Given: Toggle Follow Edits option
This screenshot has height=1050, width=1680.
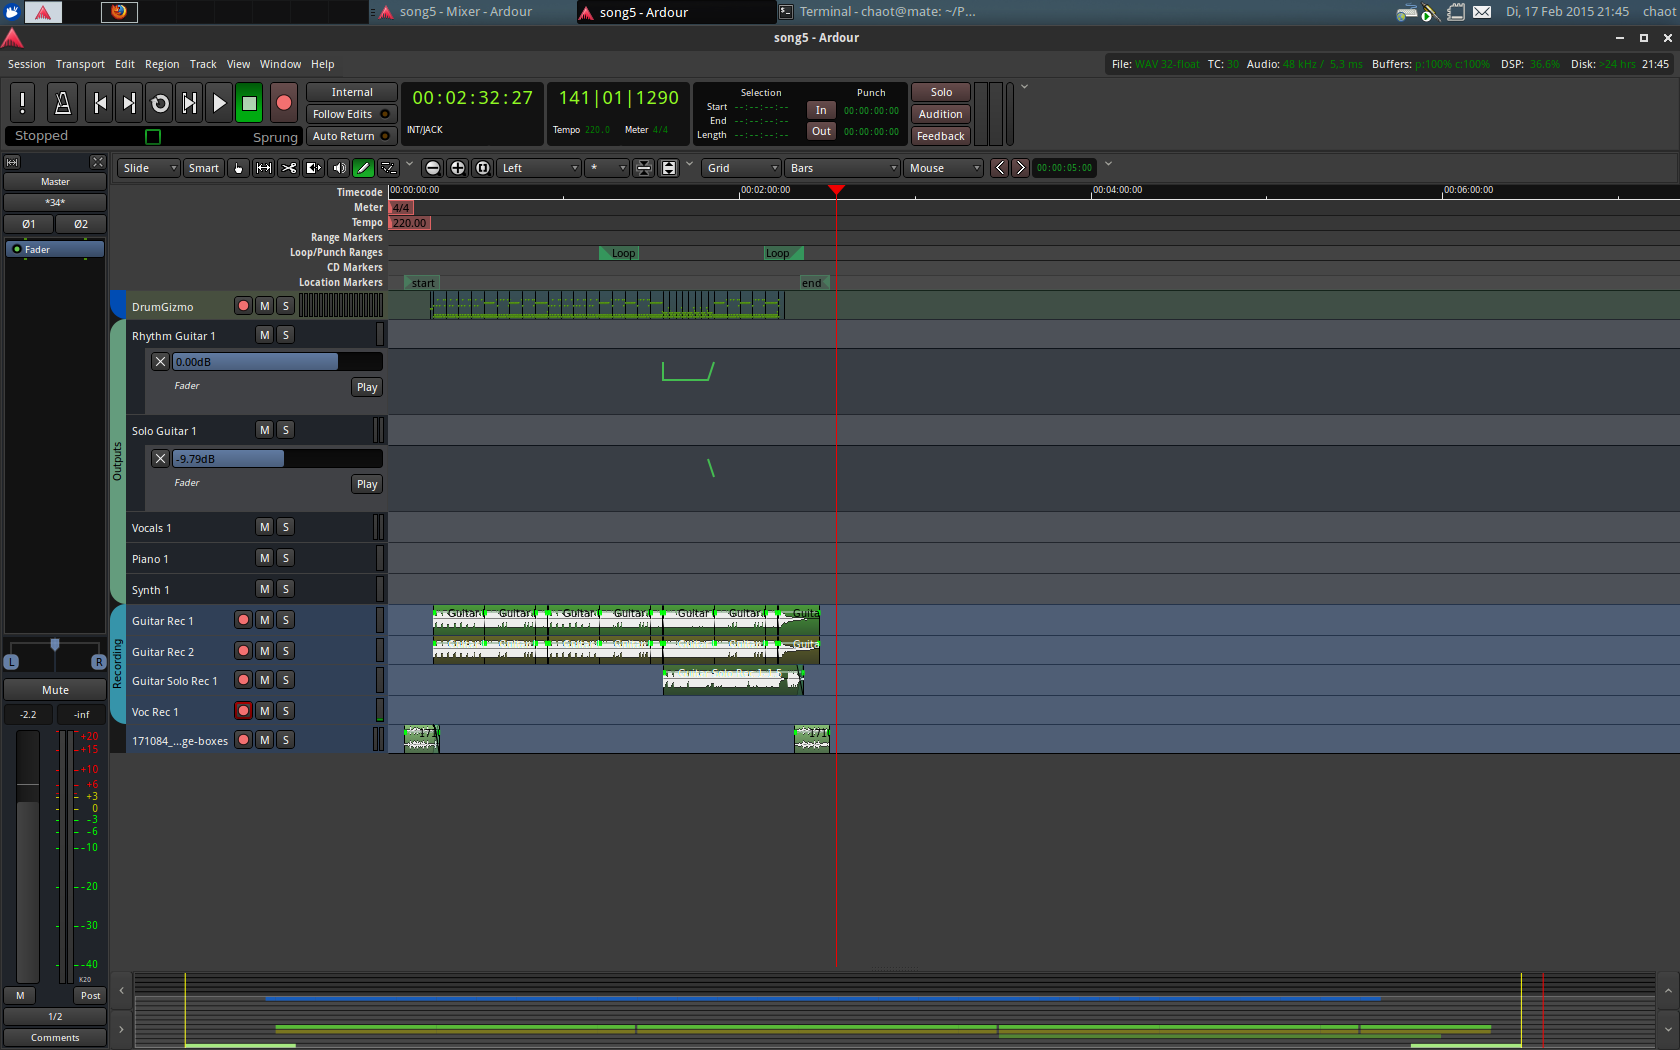Looking at the screenshot, I should 351,114.
